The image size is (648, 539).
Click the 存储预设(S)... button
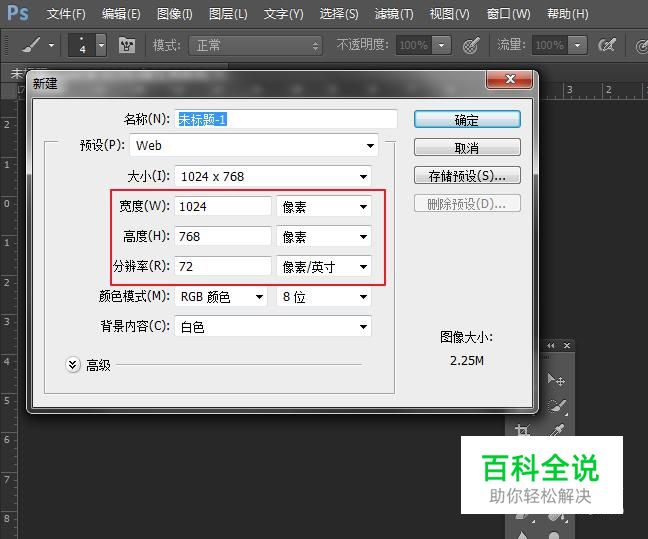pos(467,176)
